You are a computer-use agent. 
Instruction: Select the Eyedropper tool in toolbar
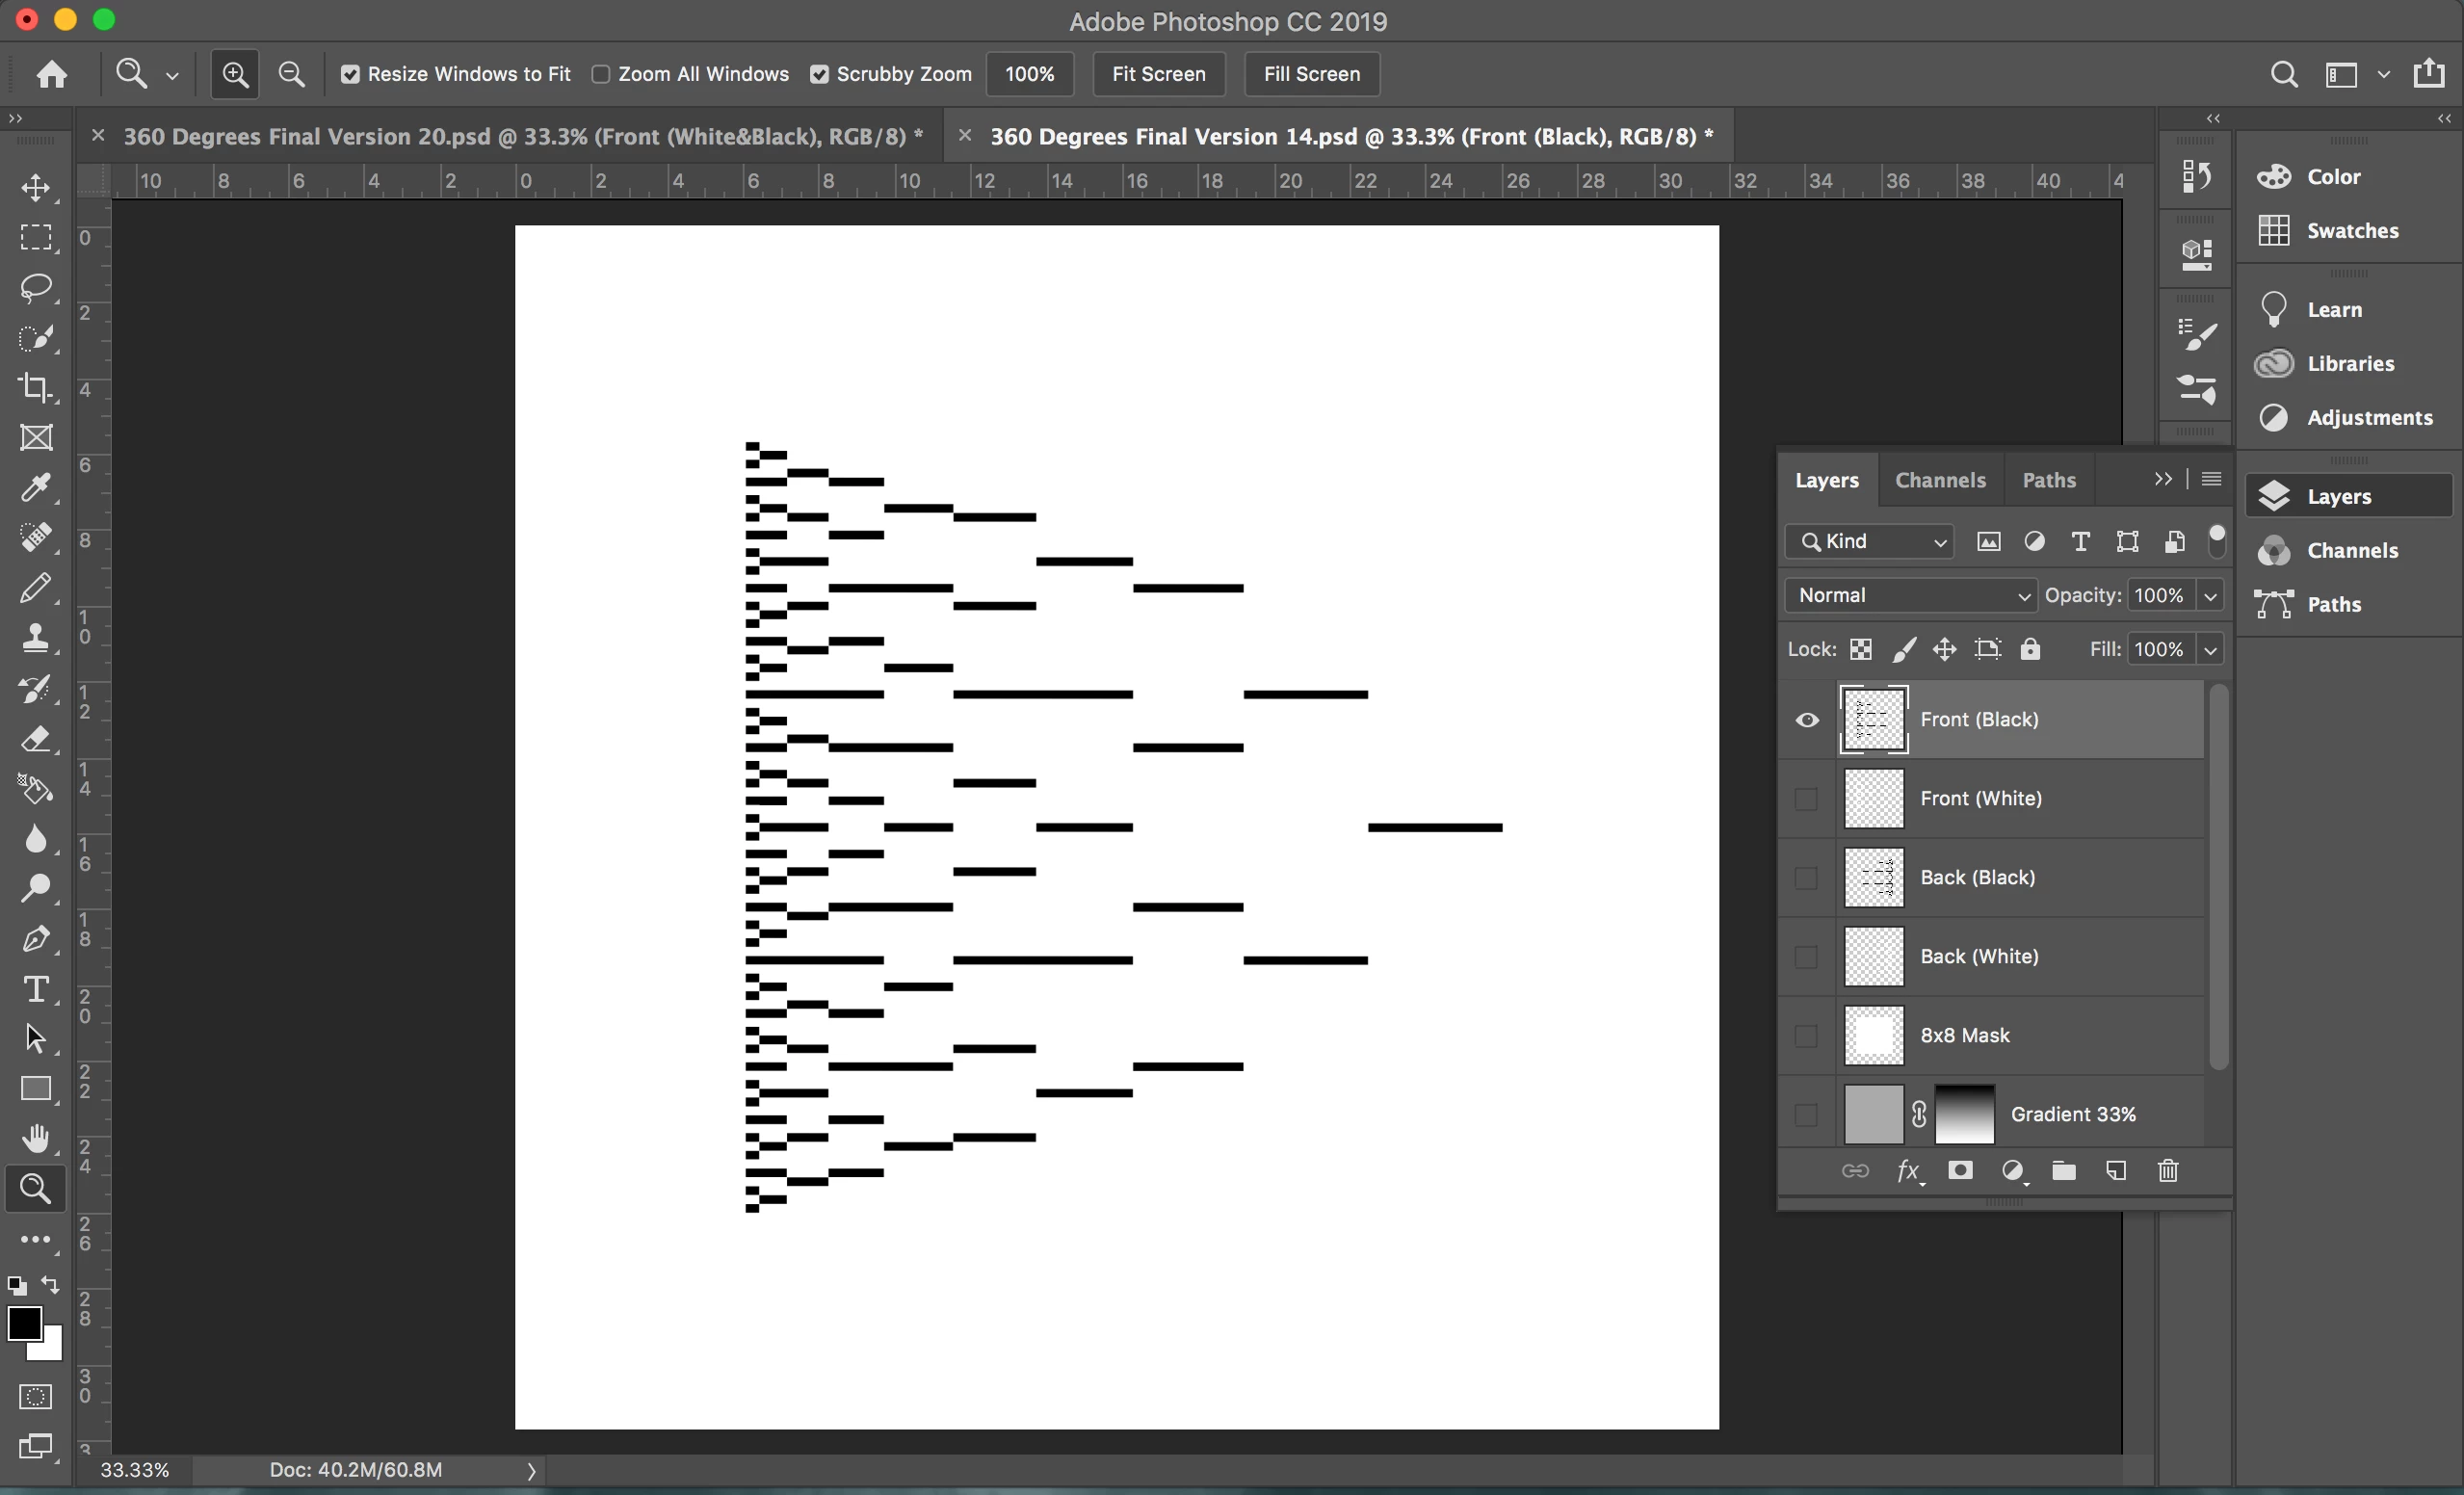36,488
